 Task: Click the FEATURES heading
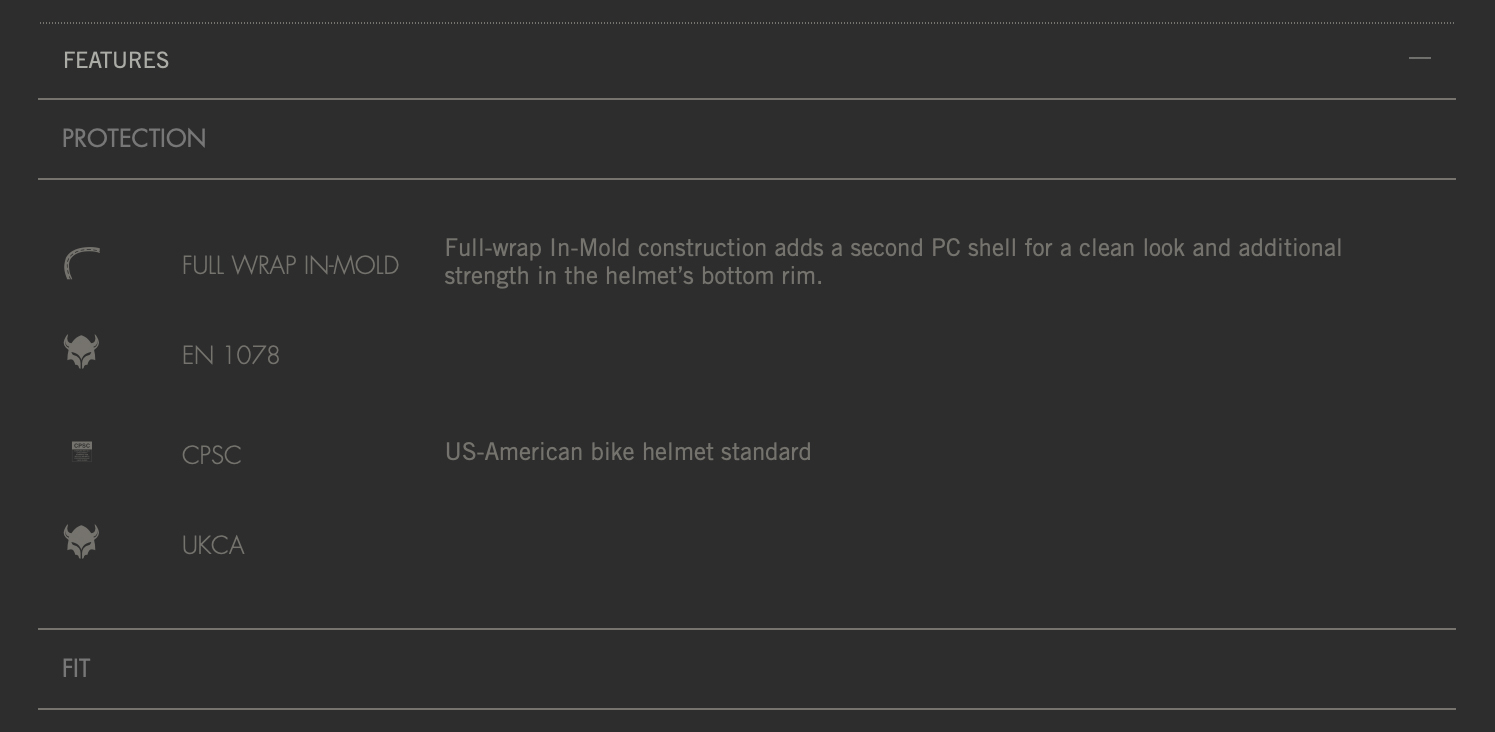[x=116, y=60]
